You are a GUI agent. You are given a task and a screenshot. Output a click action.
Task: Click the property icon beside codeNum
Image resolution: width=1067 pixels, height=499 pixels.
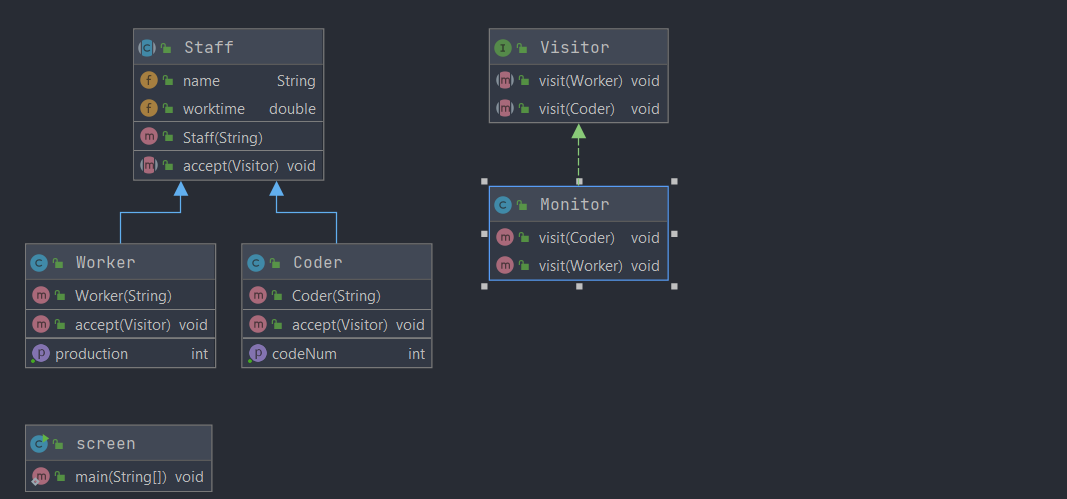[256, 354]
